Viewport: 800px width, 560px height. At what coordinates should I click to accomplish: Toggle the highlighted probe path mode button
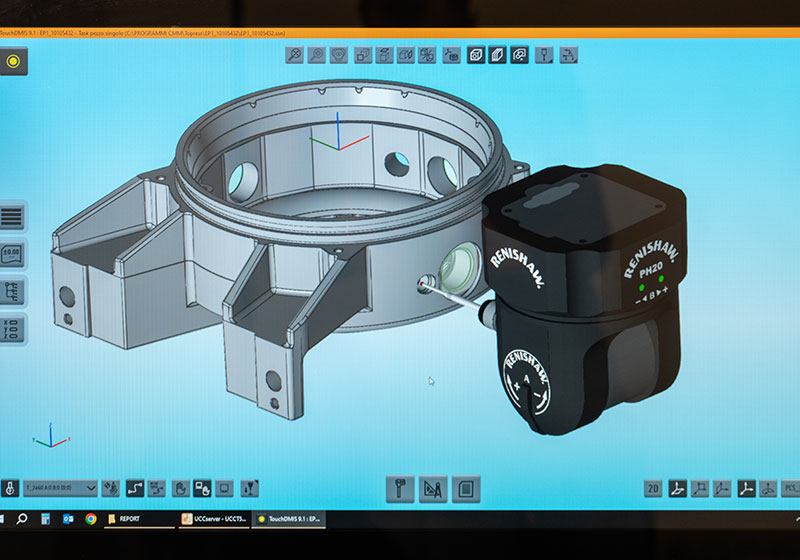(x=135, y=489)
